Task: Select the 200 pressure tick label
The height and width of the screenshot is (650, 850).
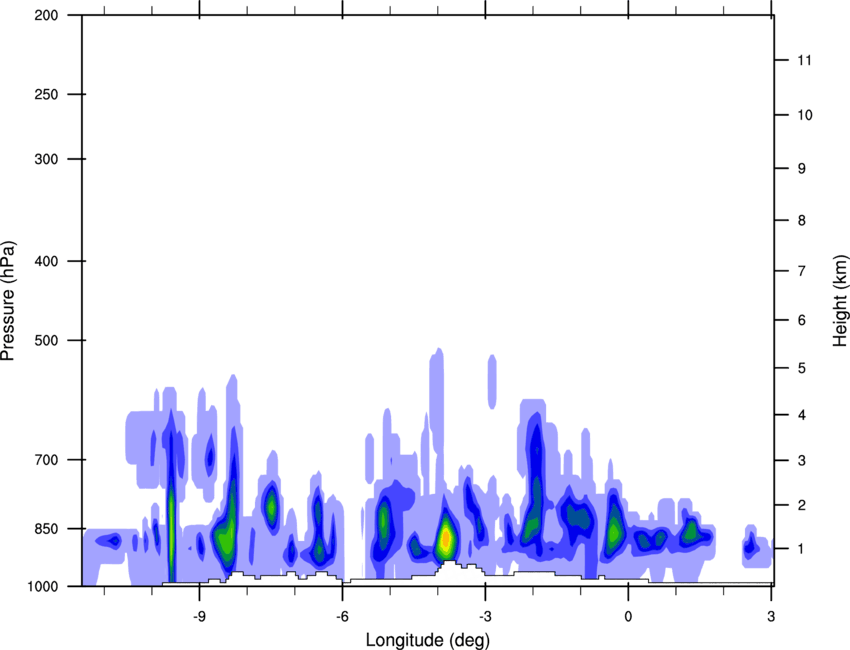Action: [x=46, y=15]
